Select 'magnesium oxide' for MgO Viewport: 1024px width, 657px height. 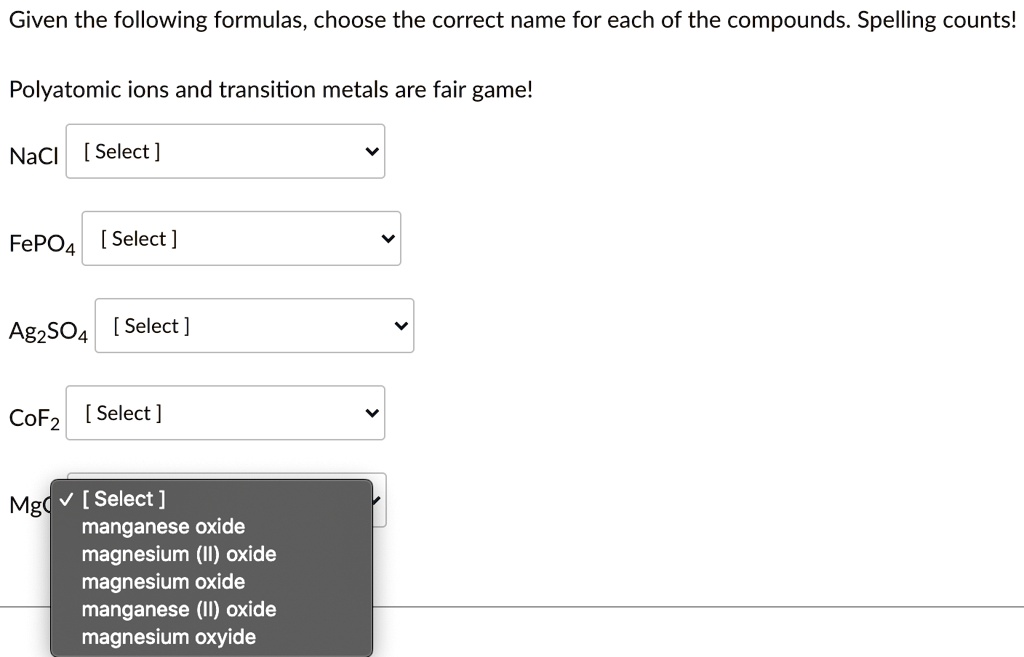pyautogui.click(x=163, y=581)
